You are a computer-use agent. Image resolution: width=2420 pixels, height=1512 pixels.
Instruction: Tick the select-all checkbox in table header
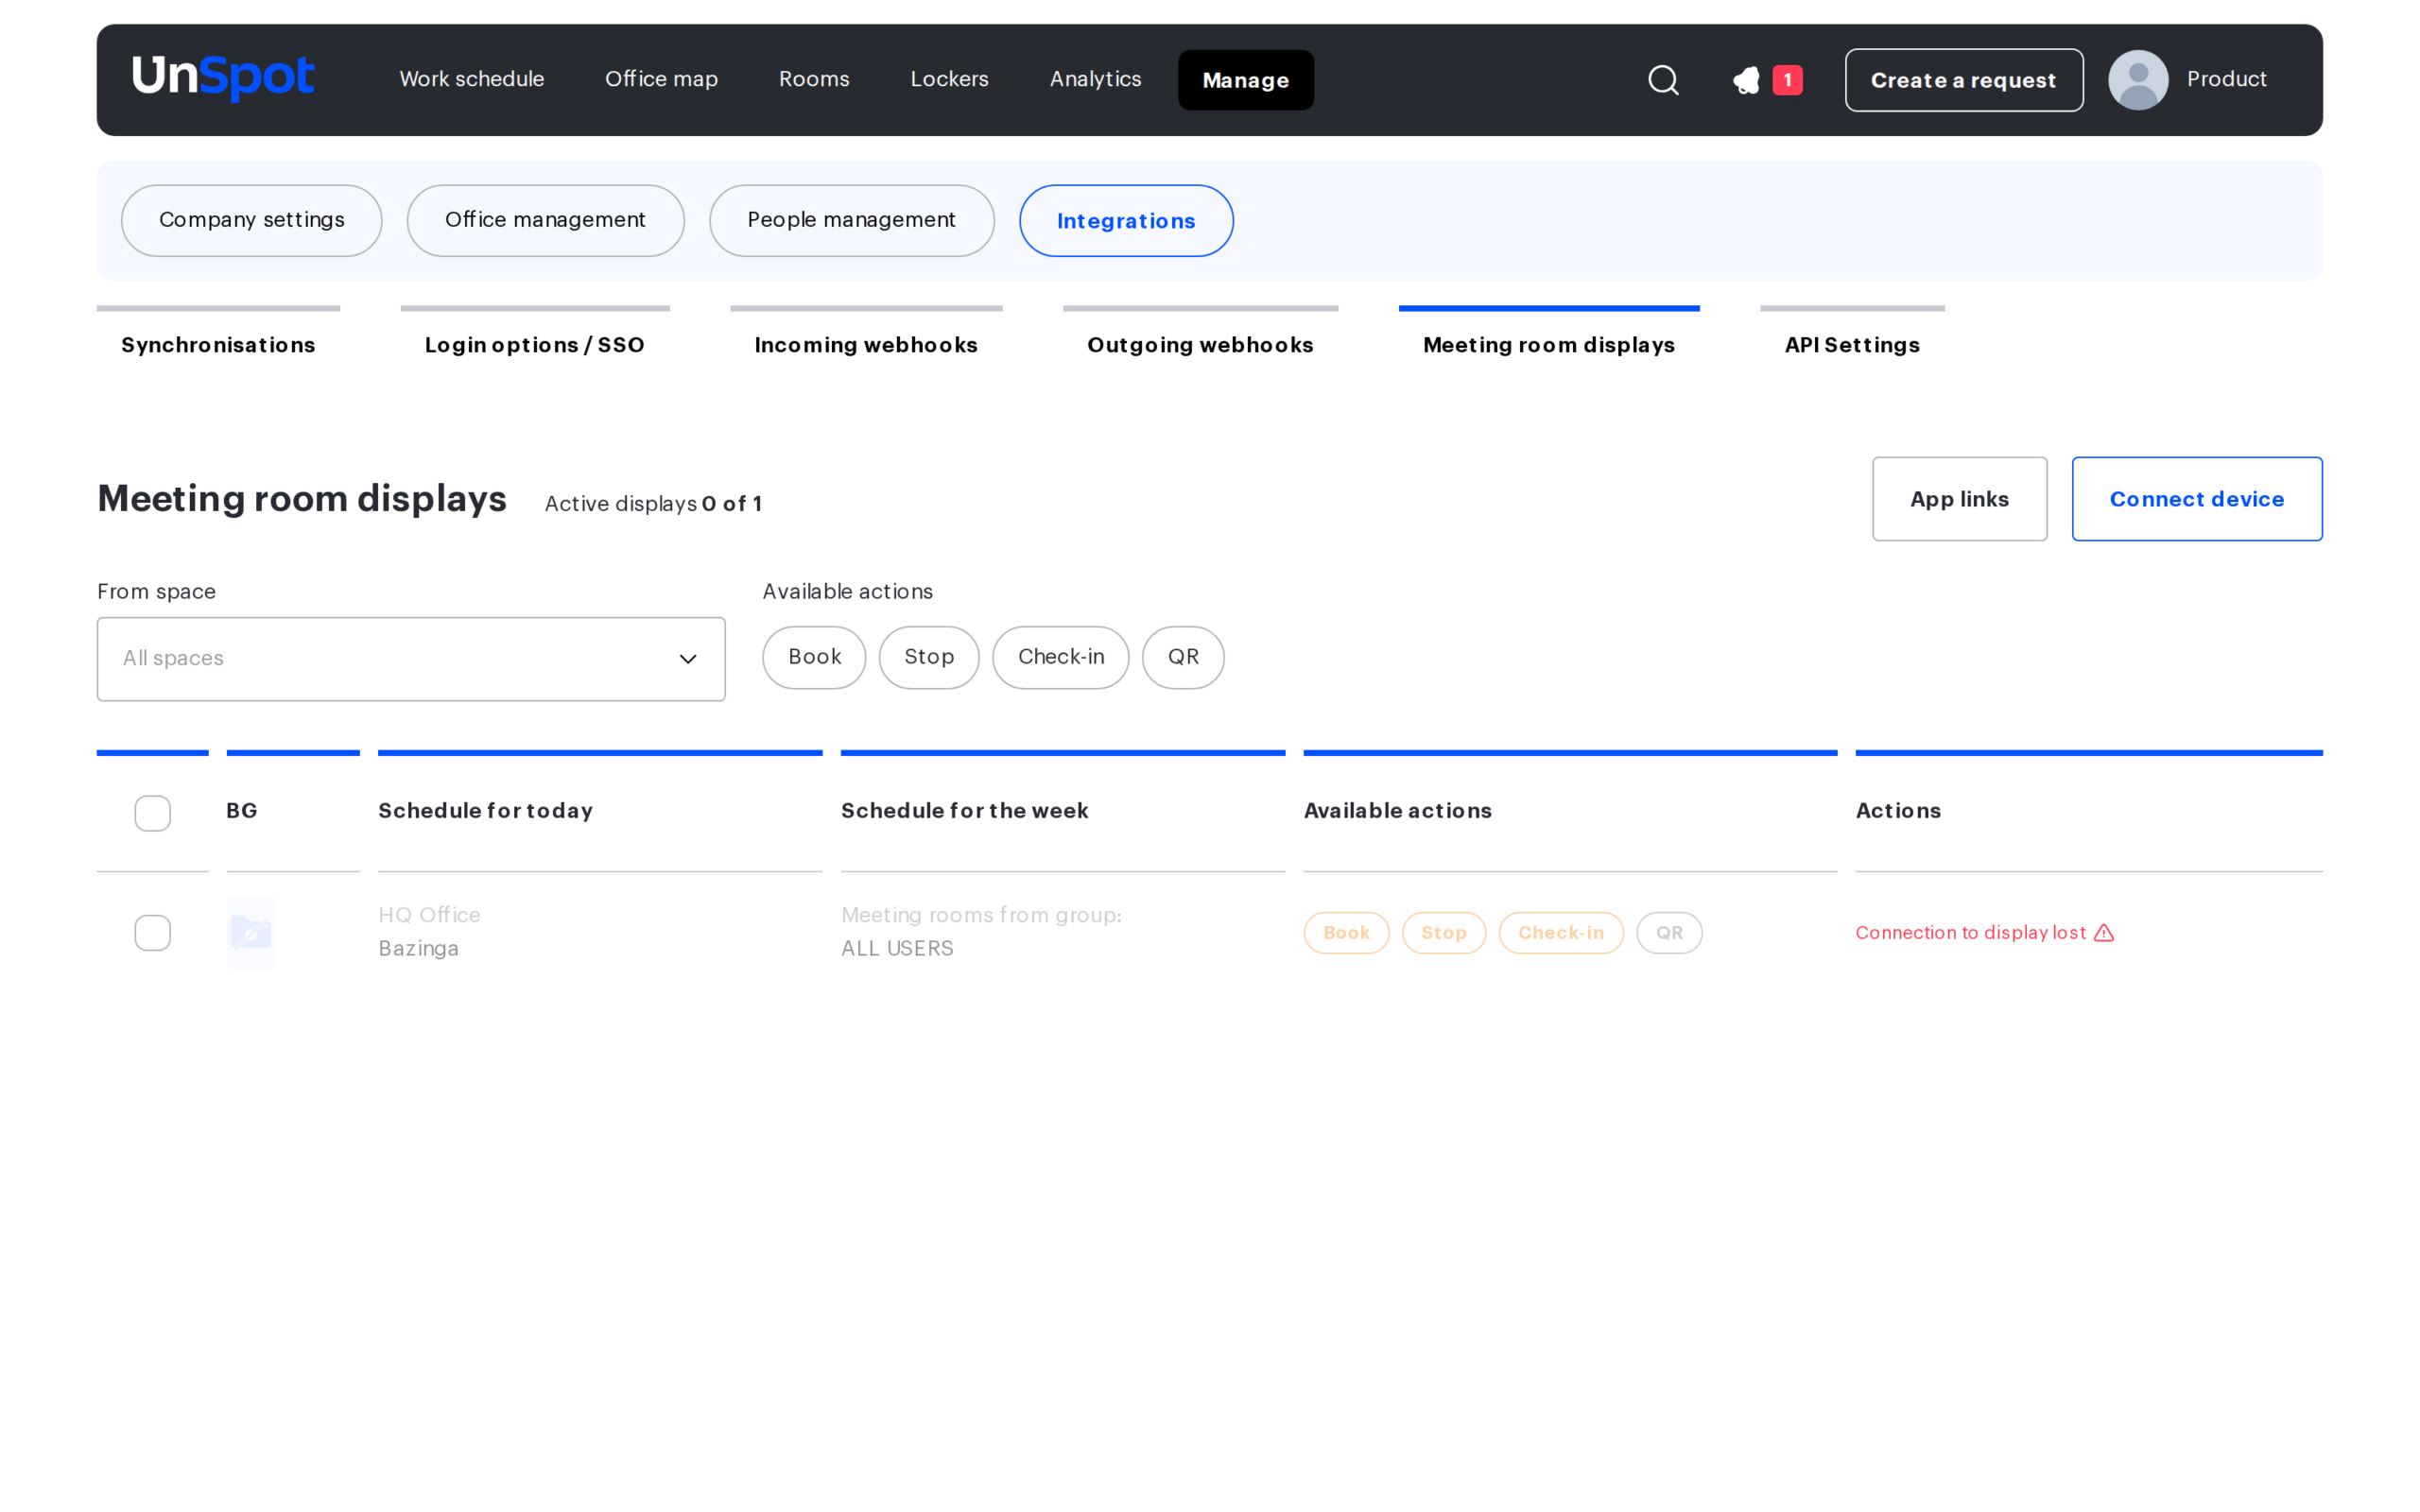coord(153,813)
